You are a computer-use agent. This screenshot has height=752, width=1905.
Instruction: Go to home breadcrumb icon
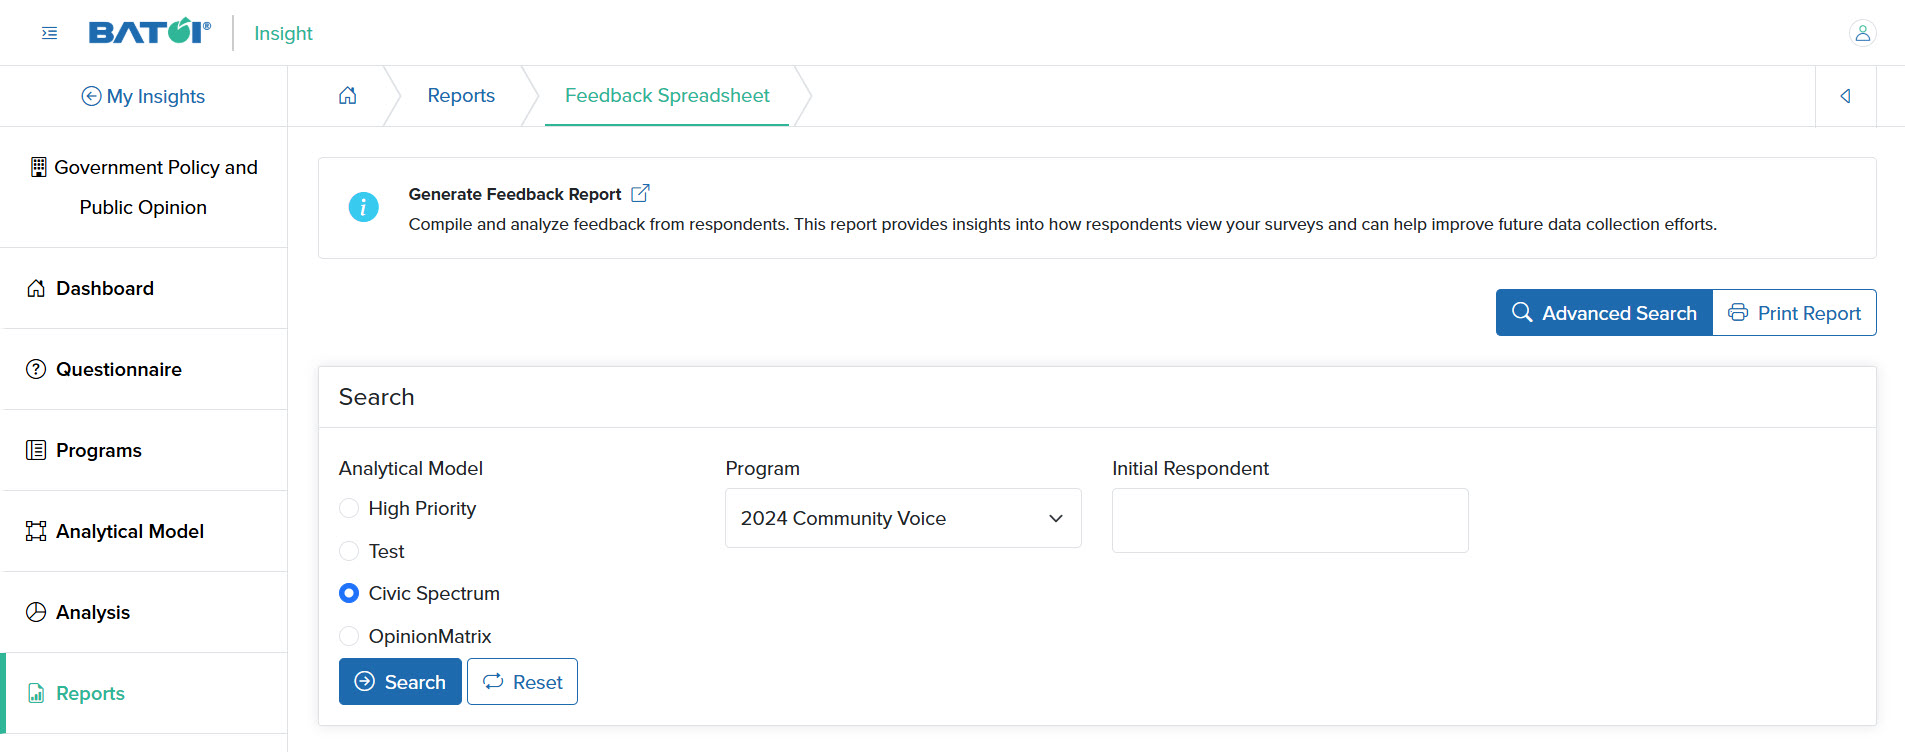pyautogui.click(x=347, y=96)
